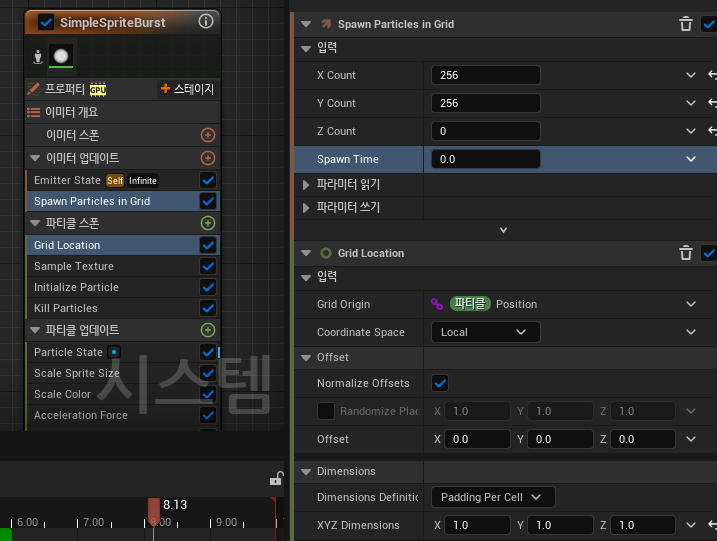Expand 파라미터 쓰기 section

(306, 207)
